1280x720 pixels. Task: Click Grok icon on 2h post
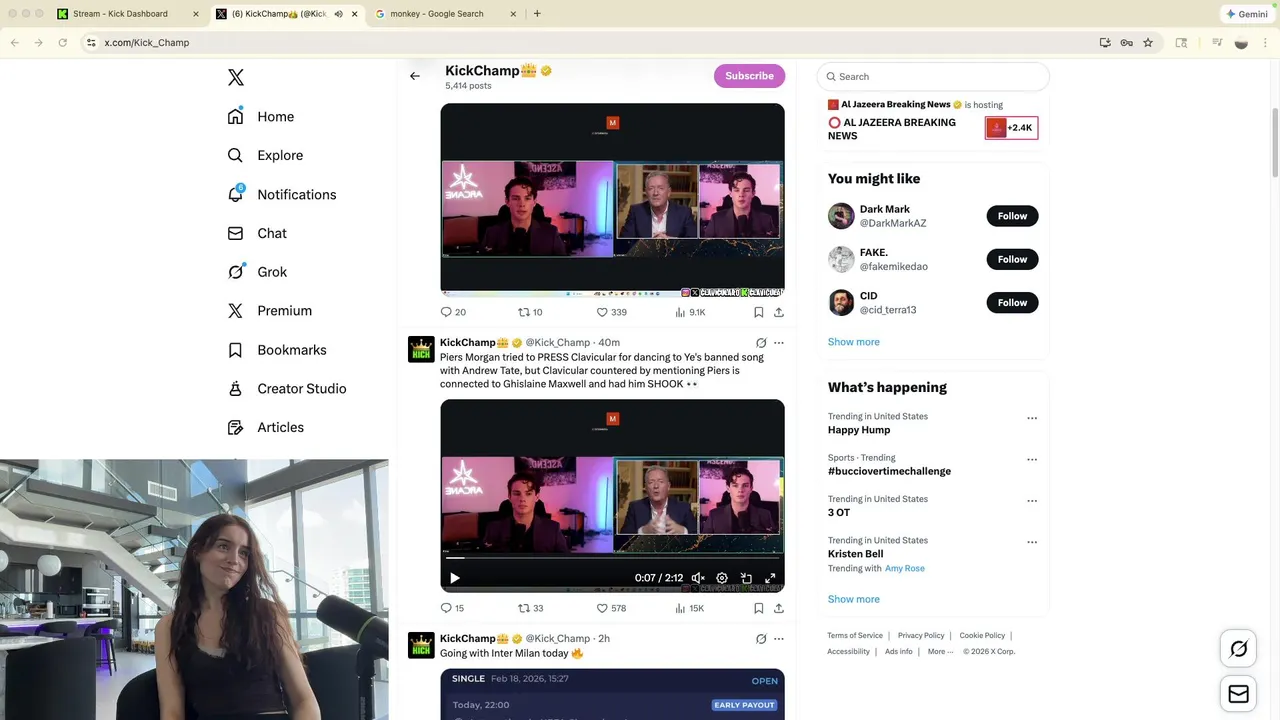point(761,639)
